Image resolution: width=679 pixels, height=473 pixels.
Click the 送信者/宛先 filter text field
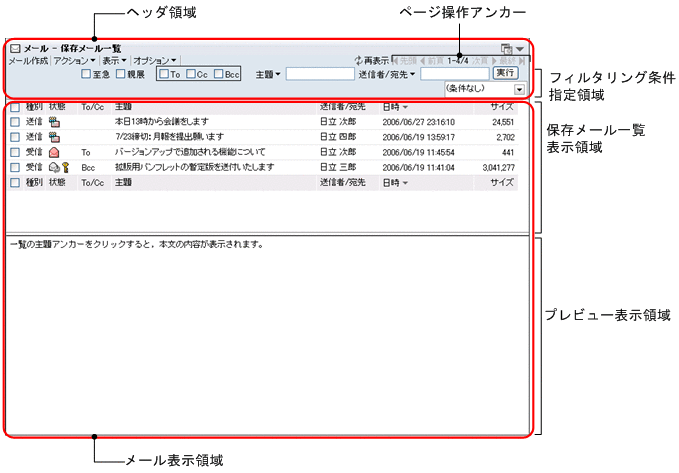click(455, 74)
